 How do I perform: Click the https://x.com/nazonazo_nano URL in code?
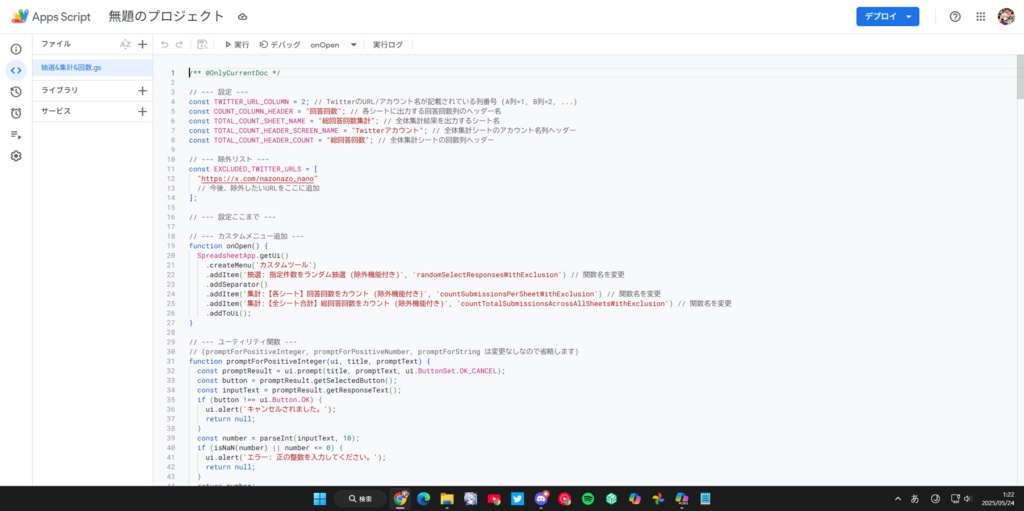pyautogui.click(x=259, y=178)
